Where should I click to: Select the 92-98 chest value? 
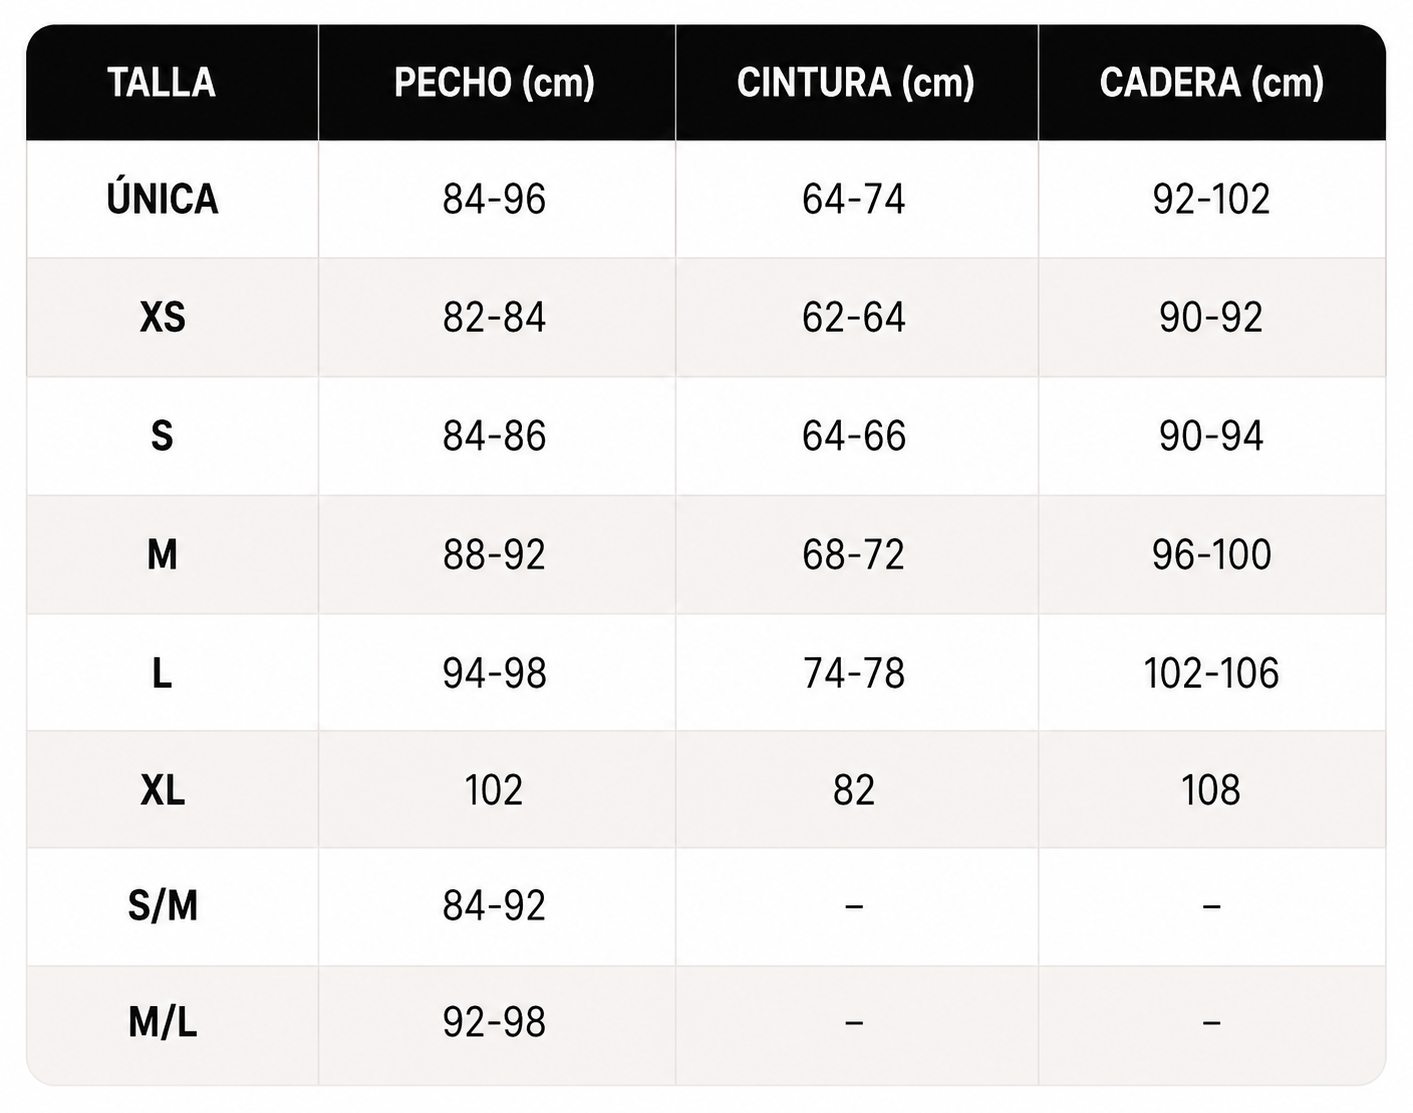(494, 1022)
